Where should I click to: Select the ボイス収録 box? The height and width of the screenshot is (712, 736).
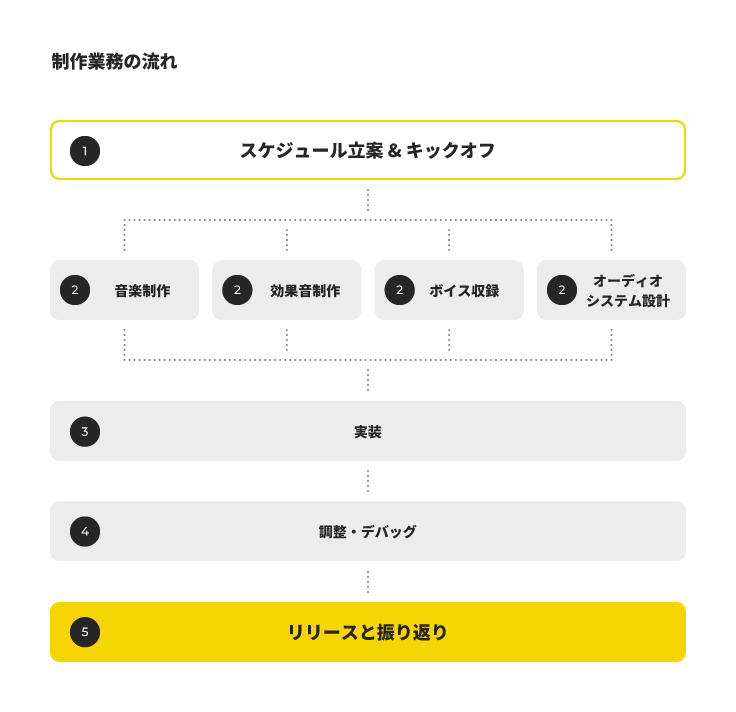point(449,290)
